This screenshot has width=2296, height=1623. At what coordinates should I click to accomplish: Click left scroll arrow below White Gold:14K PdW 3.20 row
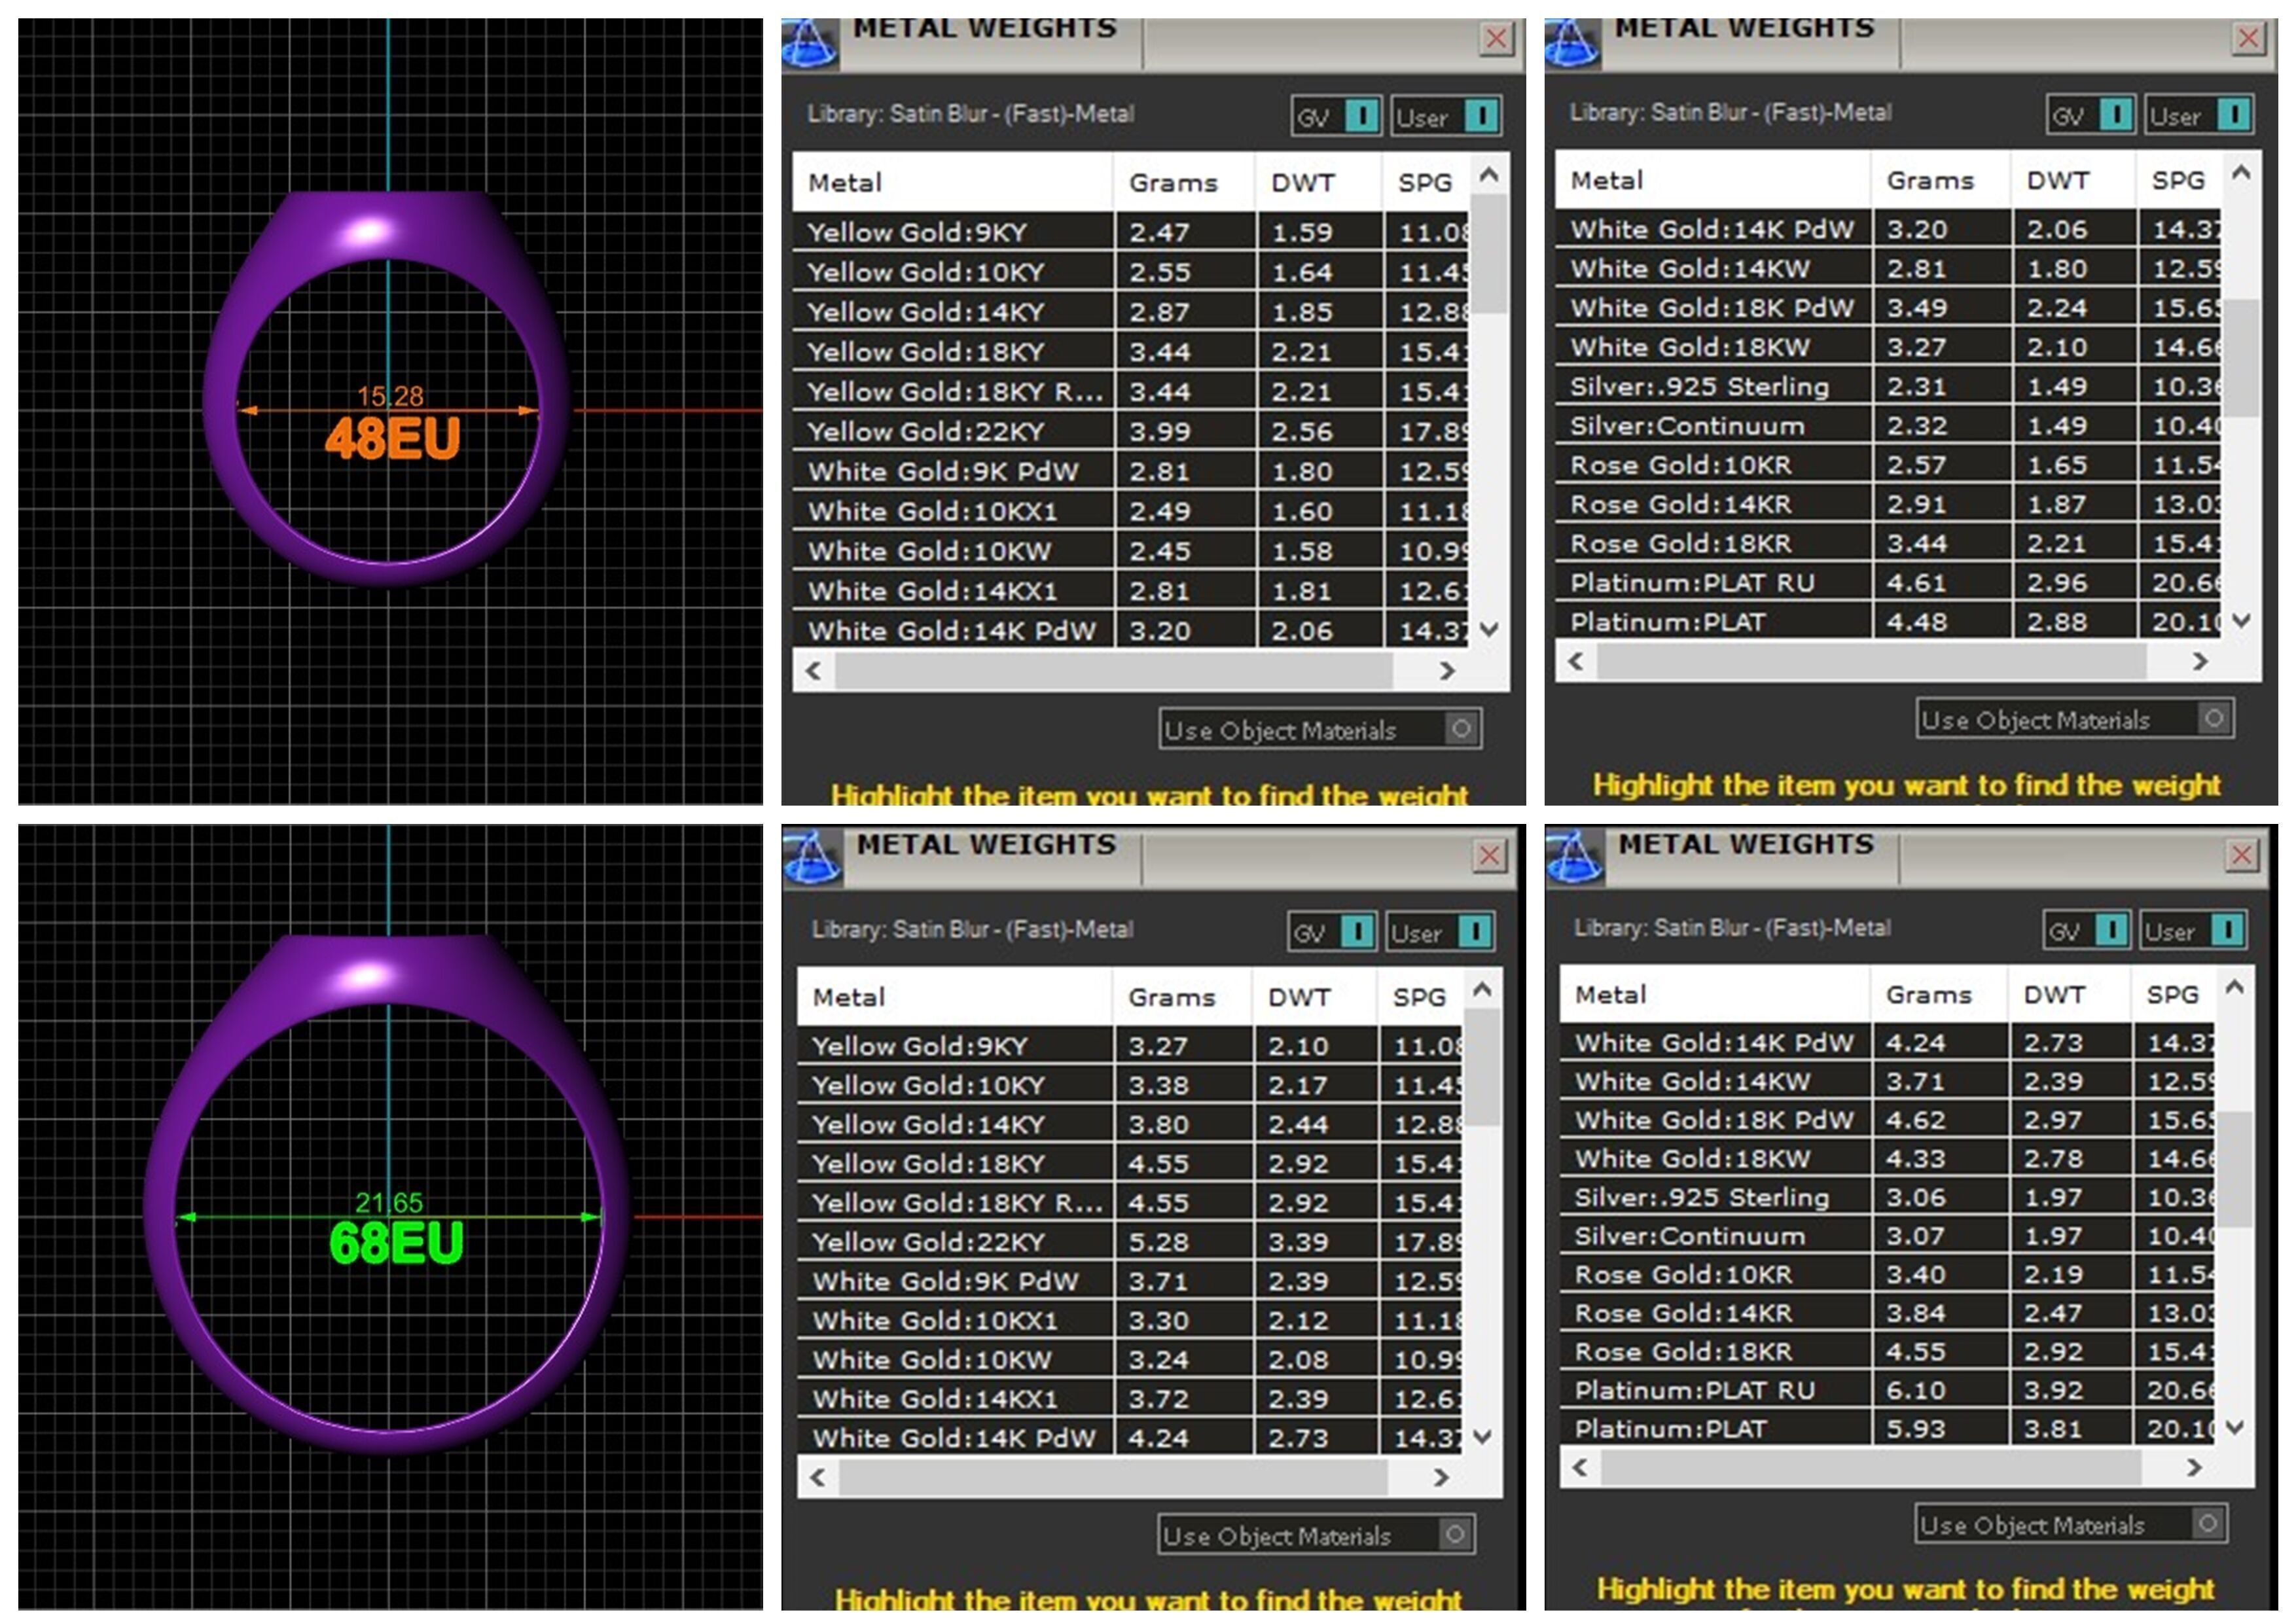point(814,671)
